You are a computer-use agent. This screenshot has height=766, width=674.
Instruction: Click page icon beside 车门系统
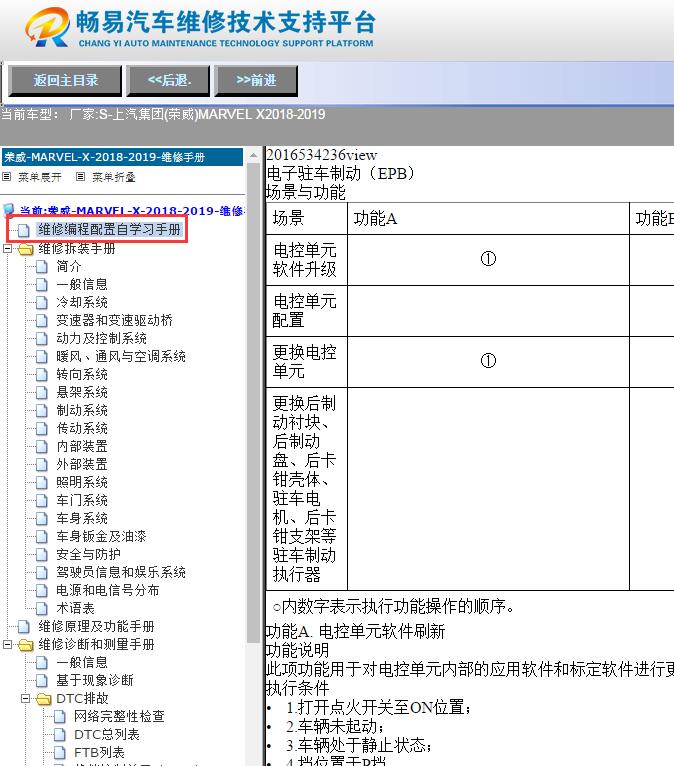[x=42, y=501]
